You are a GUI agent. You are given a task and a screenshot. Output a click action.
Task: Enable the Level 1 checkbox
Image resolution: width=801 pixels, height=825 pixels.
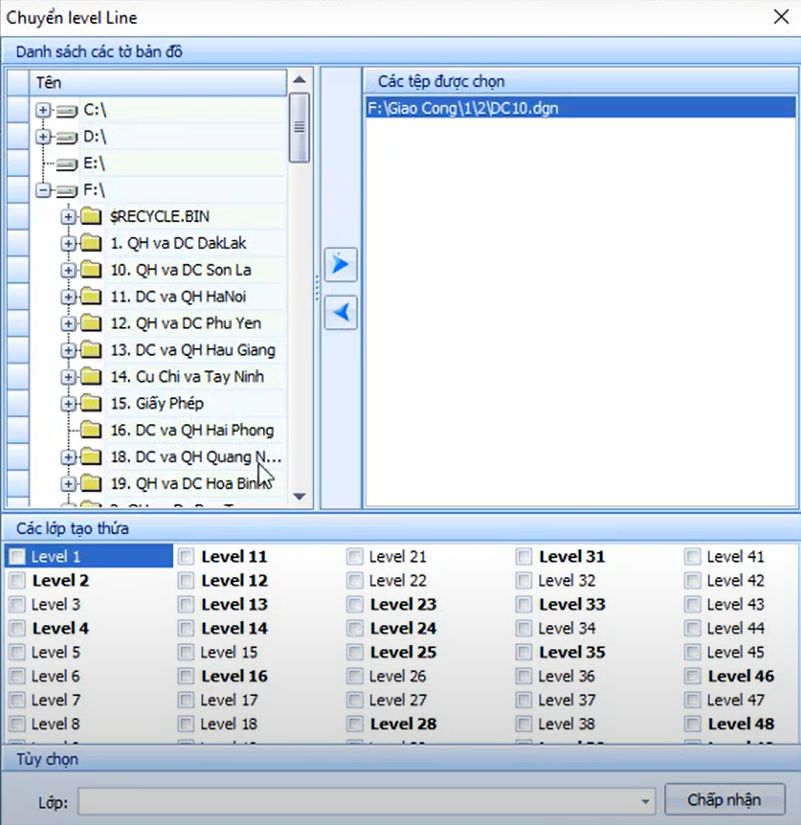tap(17, 557)
